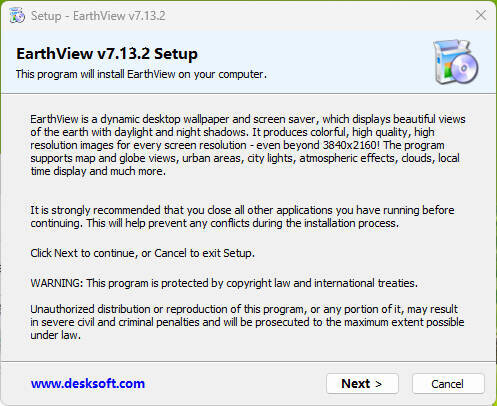Cancel the EarthView setup
This screenshot has width=497, height=406.
(448, 384)
